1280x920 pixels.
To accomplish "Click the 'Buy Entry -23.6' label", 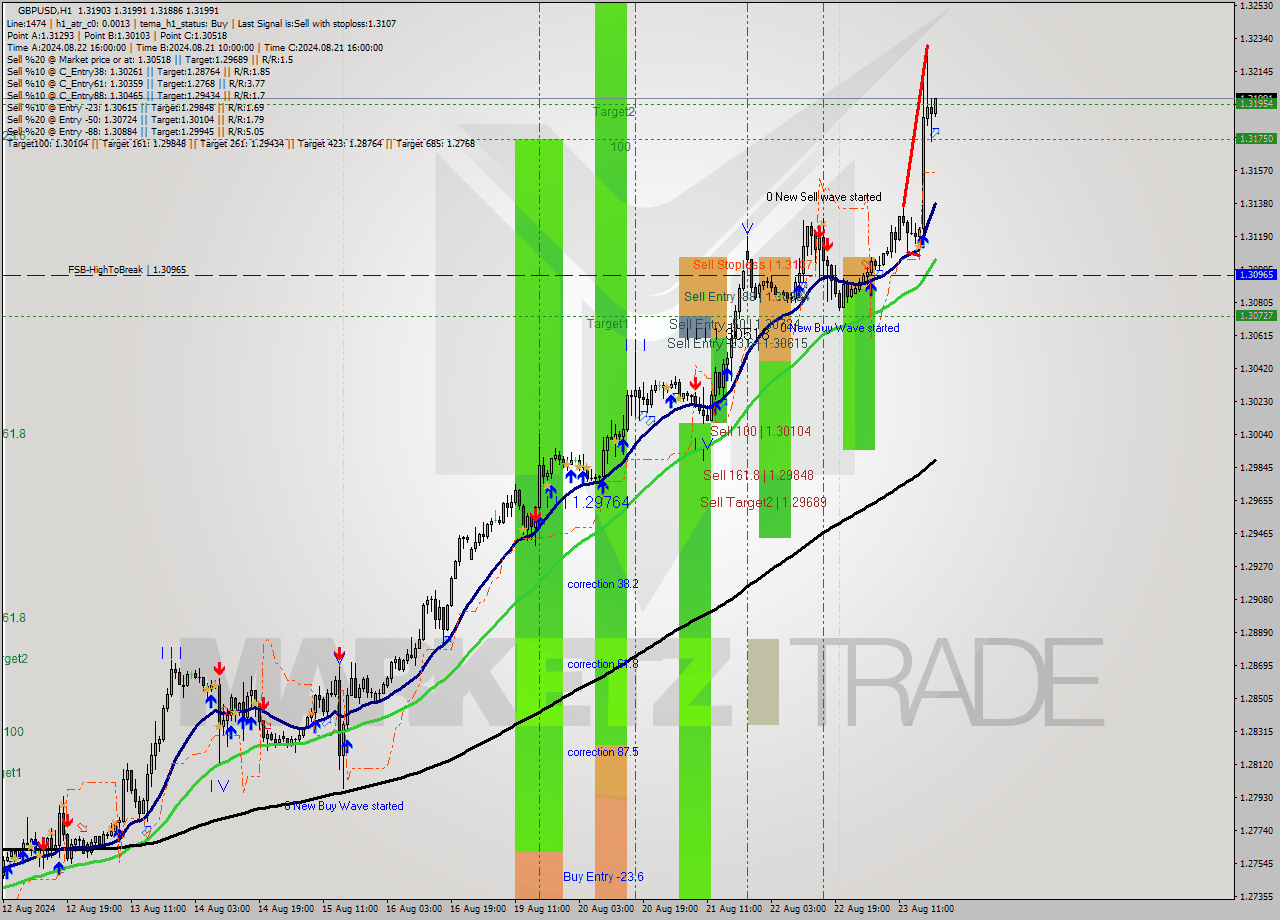I will pos(603,877).
